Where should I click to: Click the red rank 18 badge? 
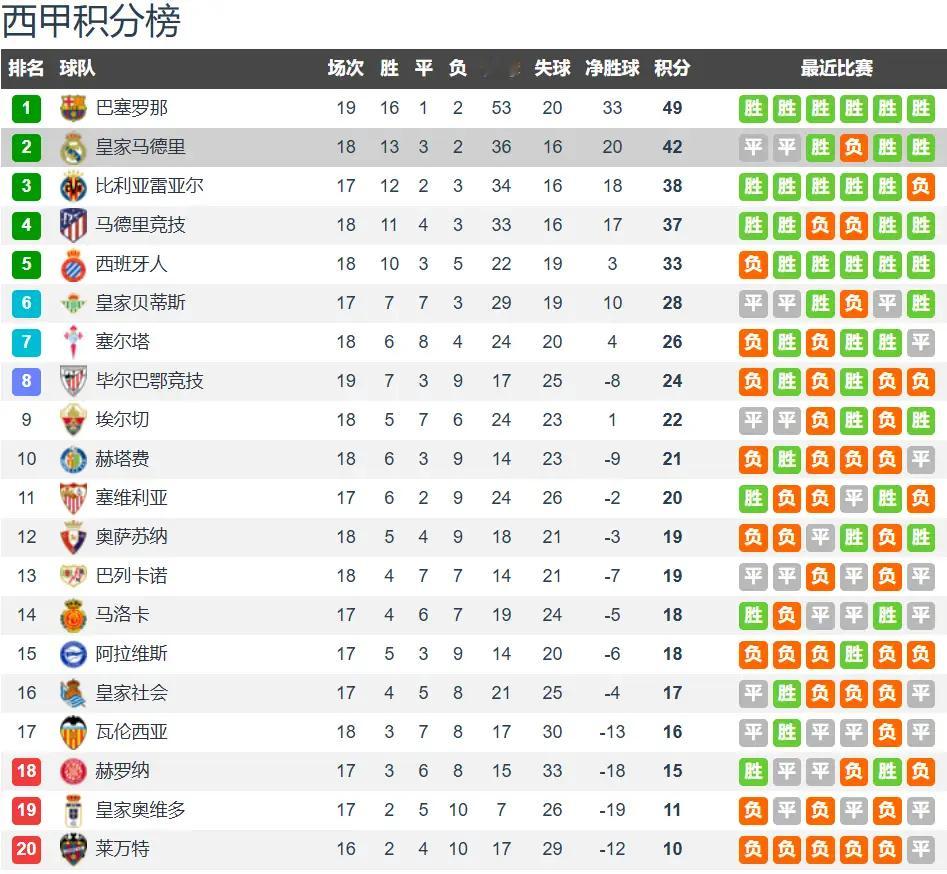click(x=26, y=771)
